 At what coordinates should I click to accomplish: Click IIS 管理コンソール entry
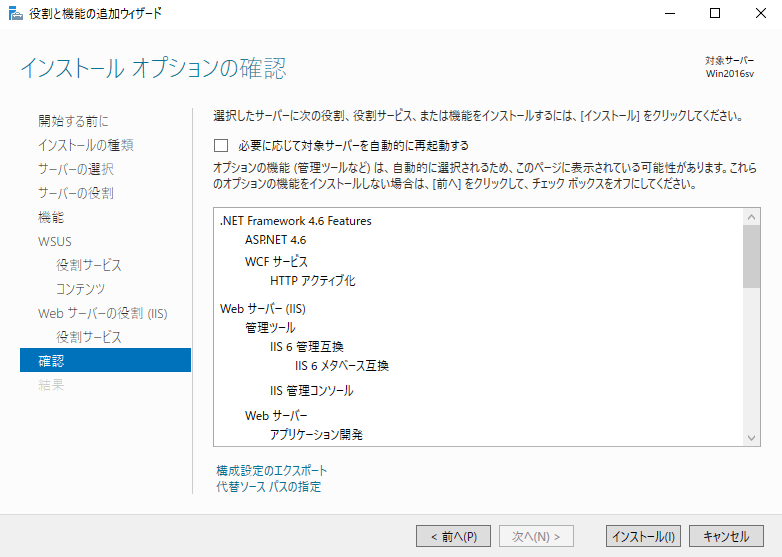312,390
